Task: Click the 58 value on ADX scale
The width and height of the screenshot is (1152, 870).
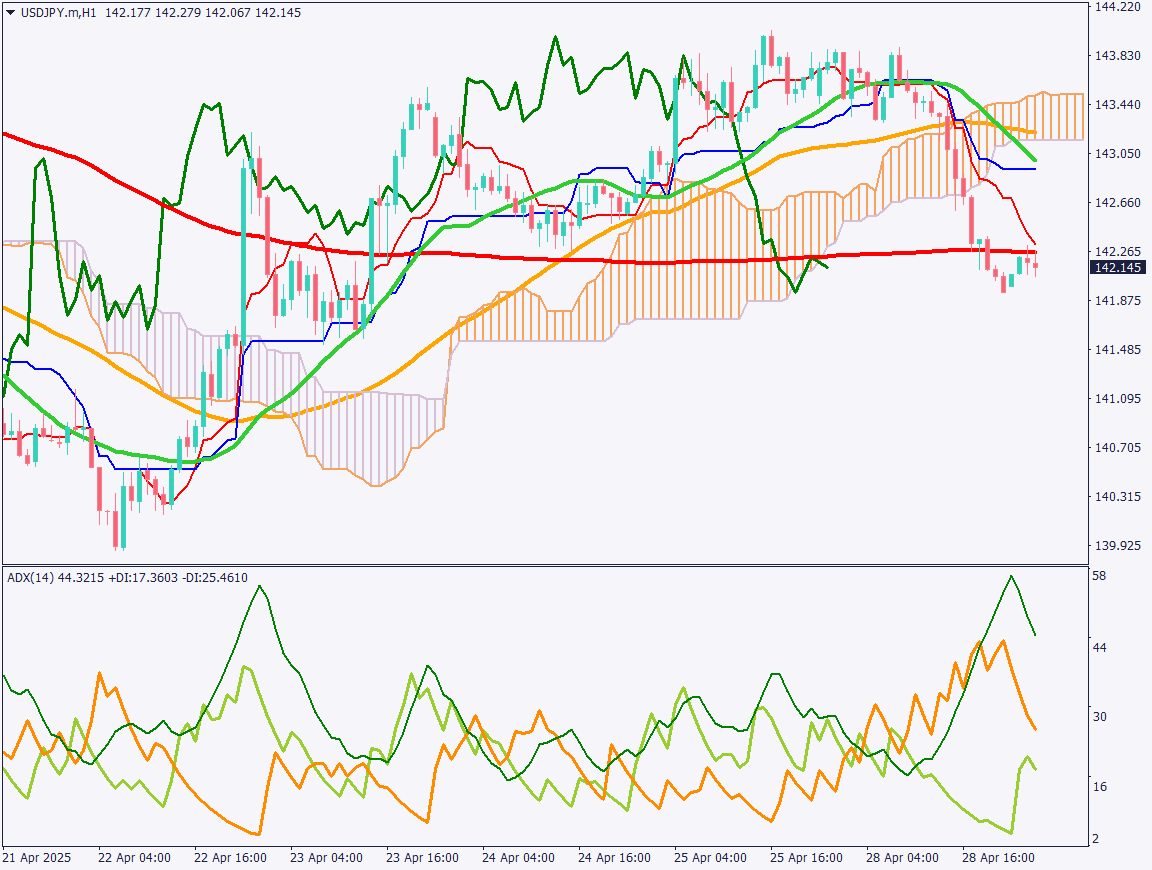Action: click(1099, 577)
